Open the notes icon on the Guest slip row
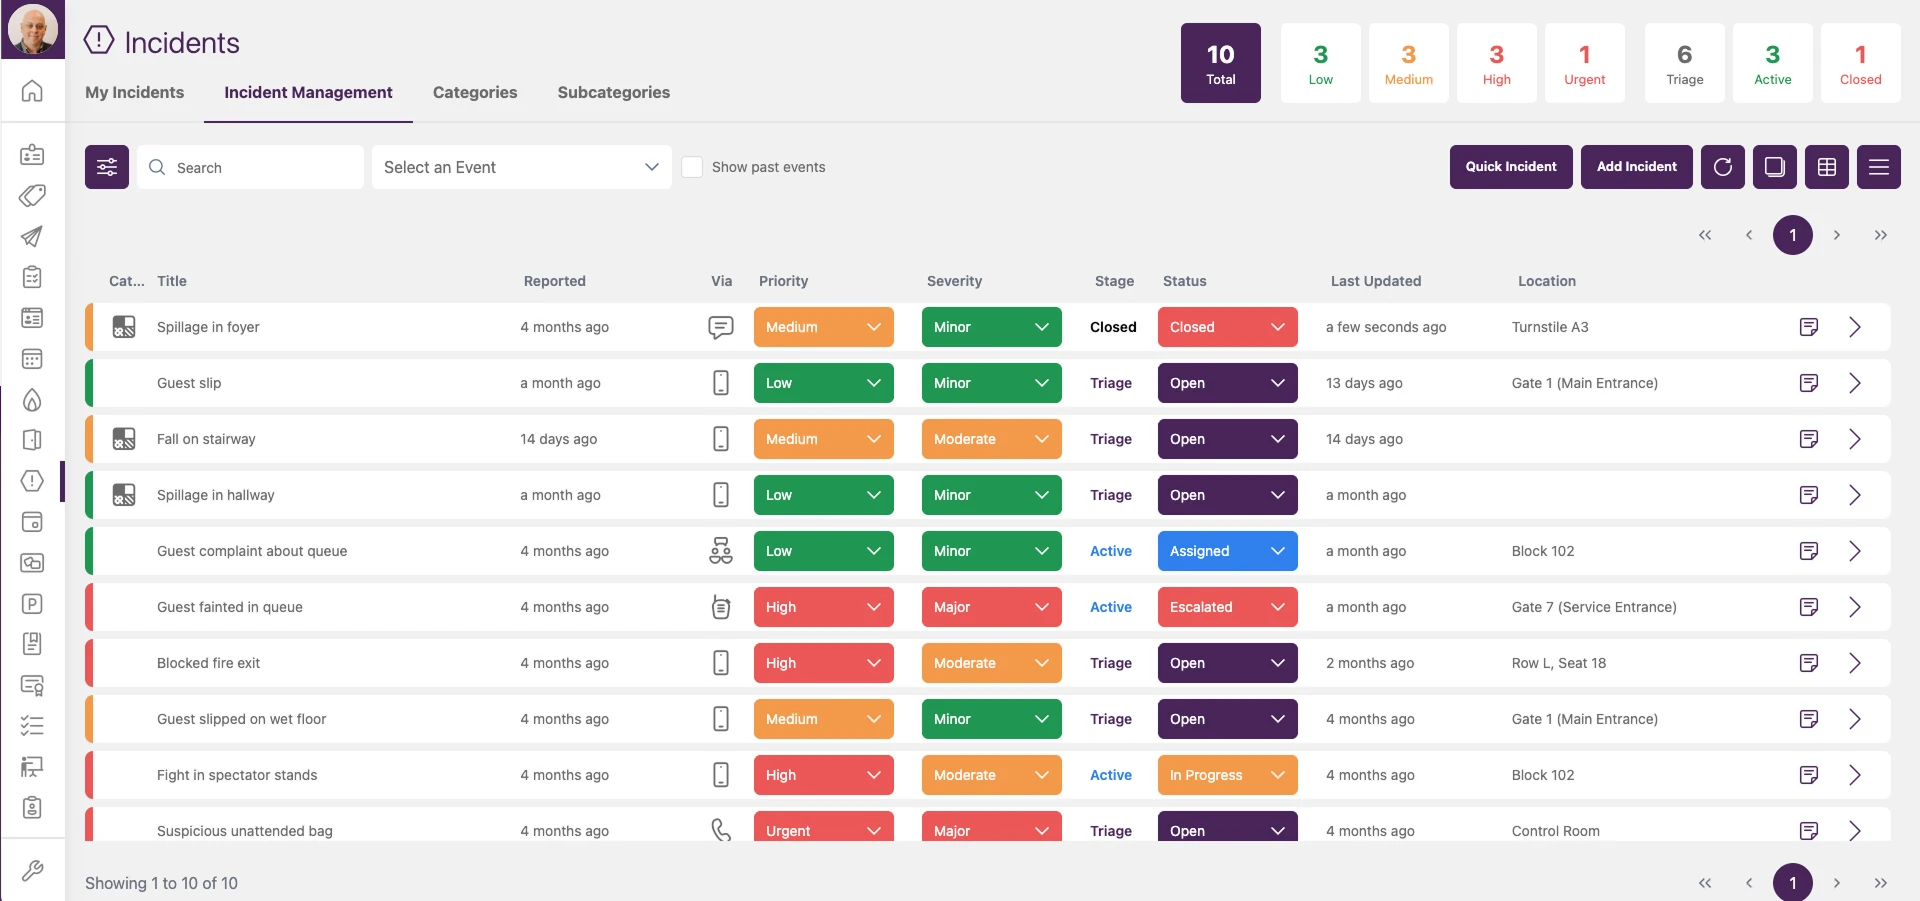Screen dimensions: 1920x901 click(x=1809, y=383)
